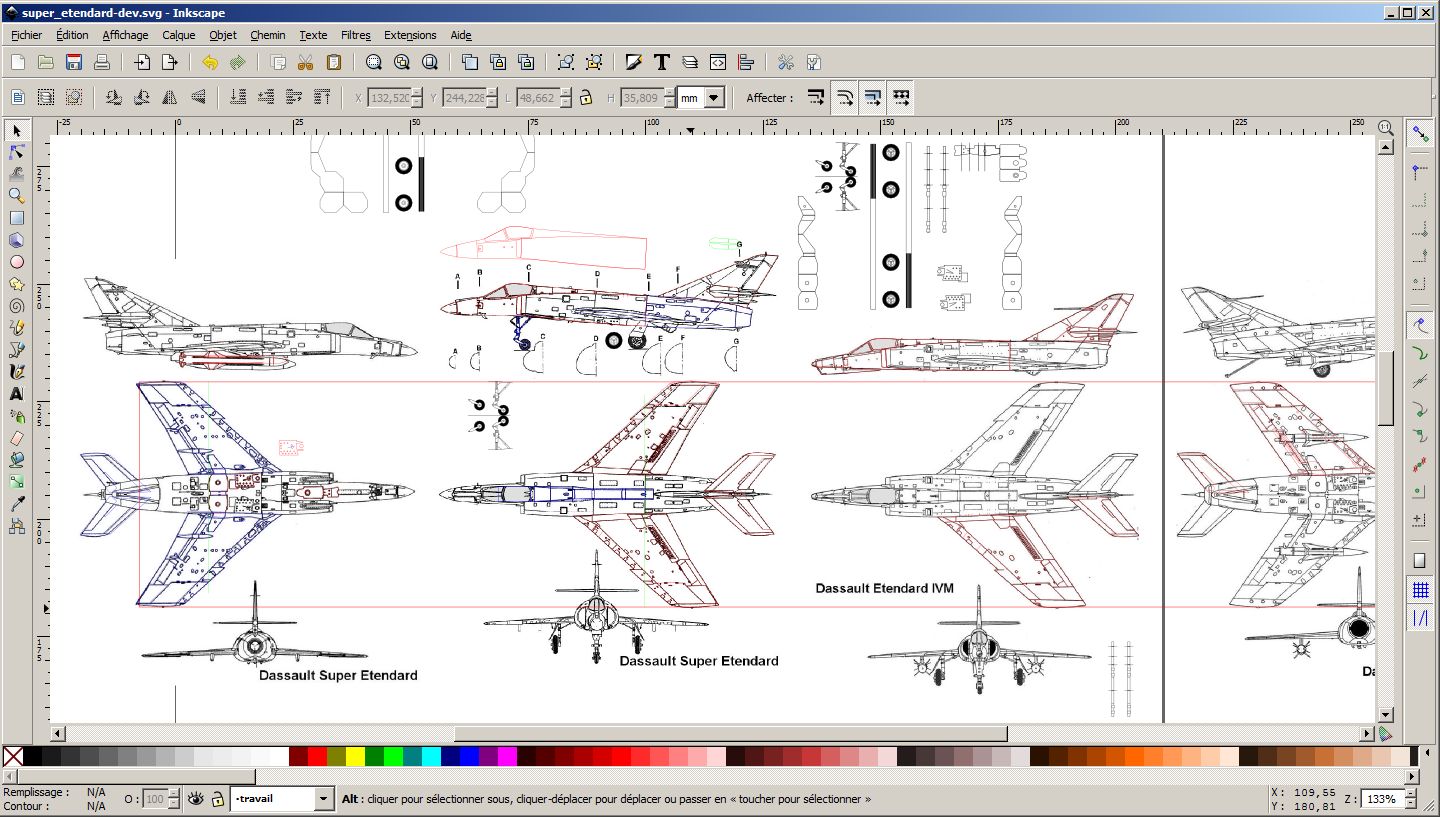The image size is (1440, 817).
Task: Select the Node editing tool
Action: pyautogui.click(x=17, y=152)
